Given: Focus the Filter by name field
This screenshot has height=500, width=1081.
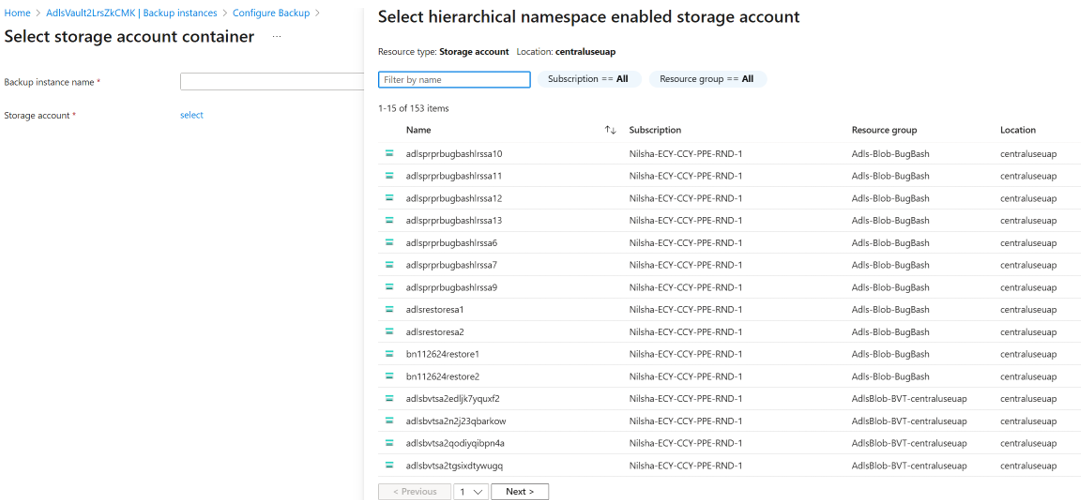Looking at the screenshot, I should tap(454, 79).
